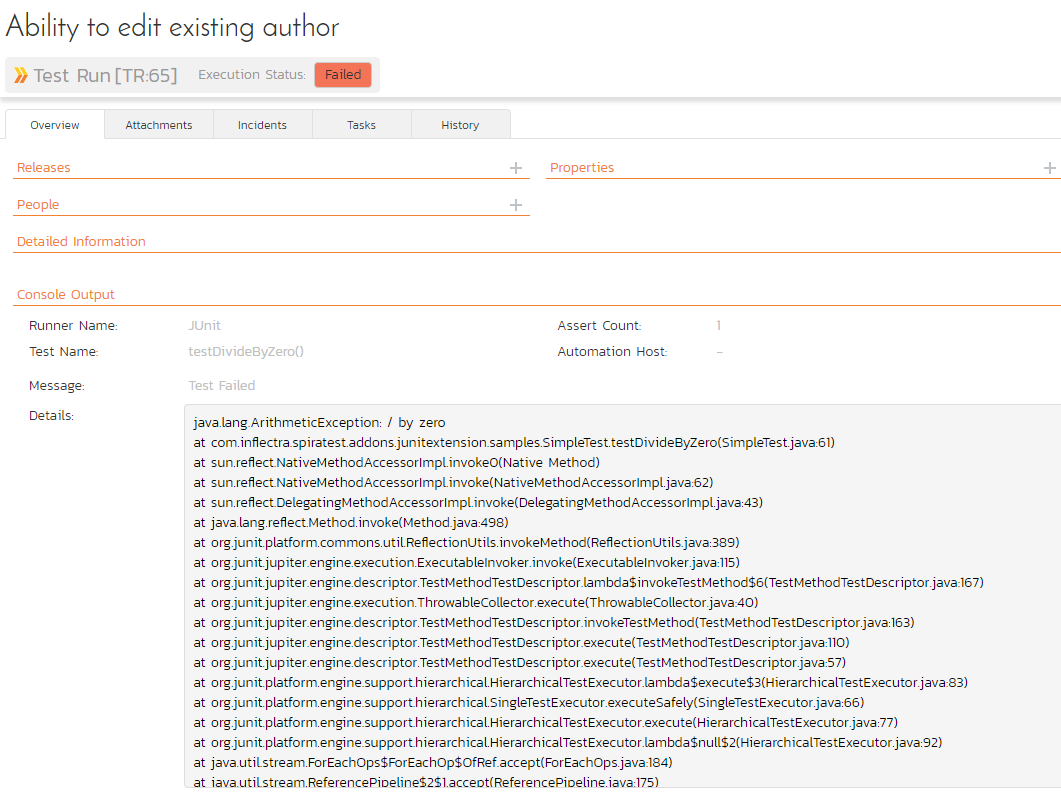Switch to the Attachments tab
The image size is (1061, 794).
pos(159,125)
